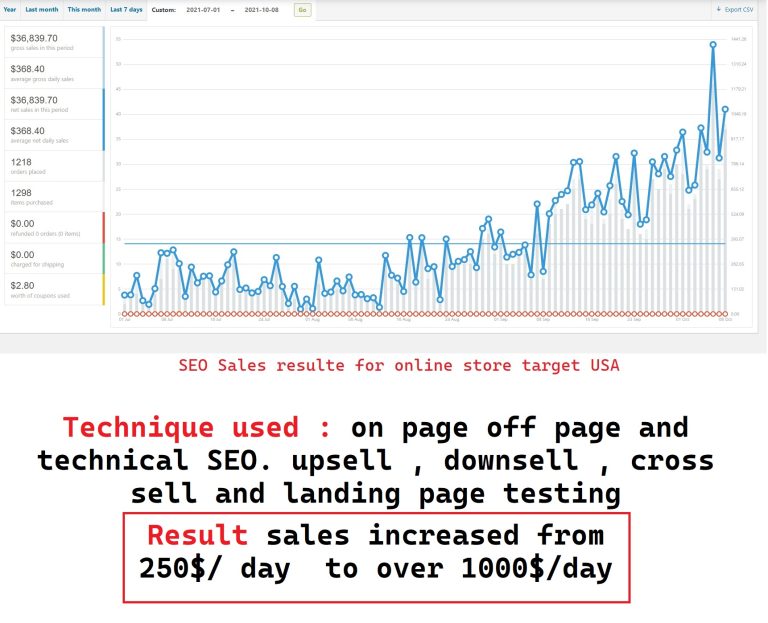Click the charged for shipping legend entry
Screen dimensions: 768x623
click(52, 259)
